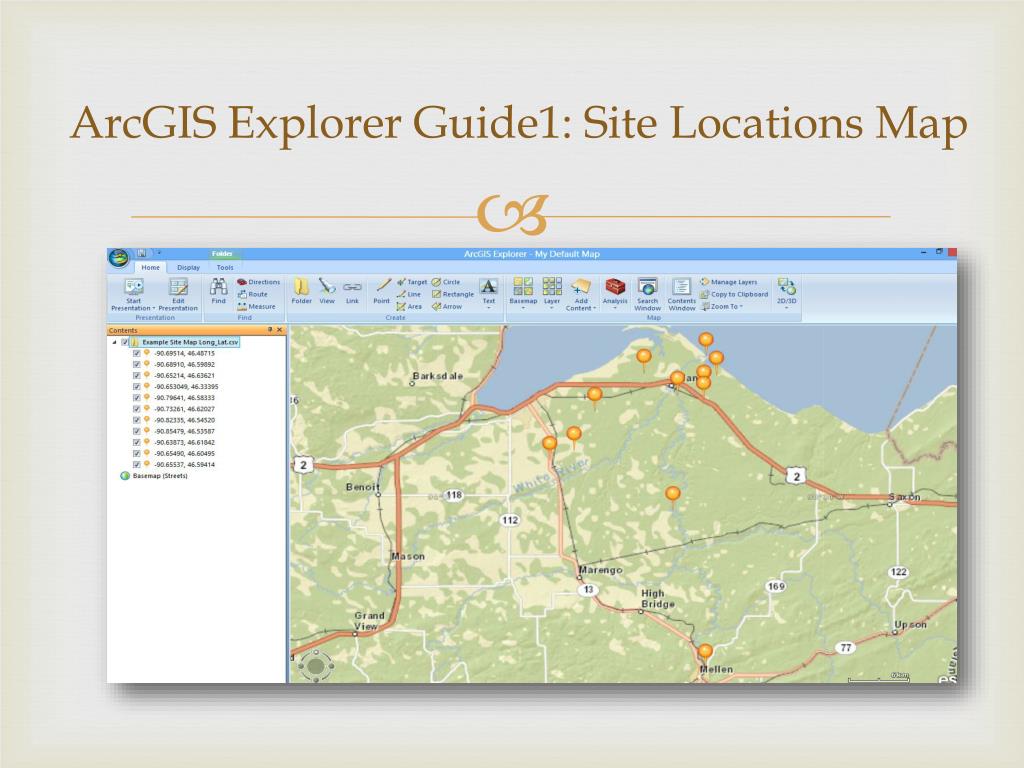
Task: Open the Layer dropdown gallery
Action: tap(552, 295)
